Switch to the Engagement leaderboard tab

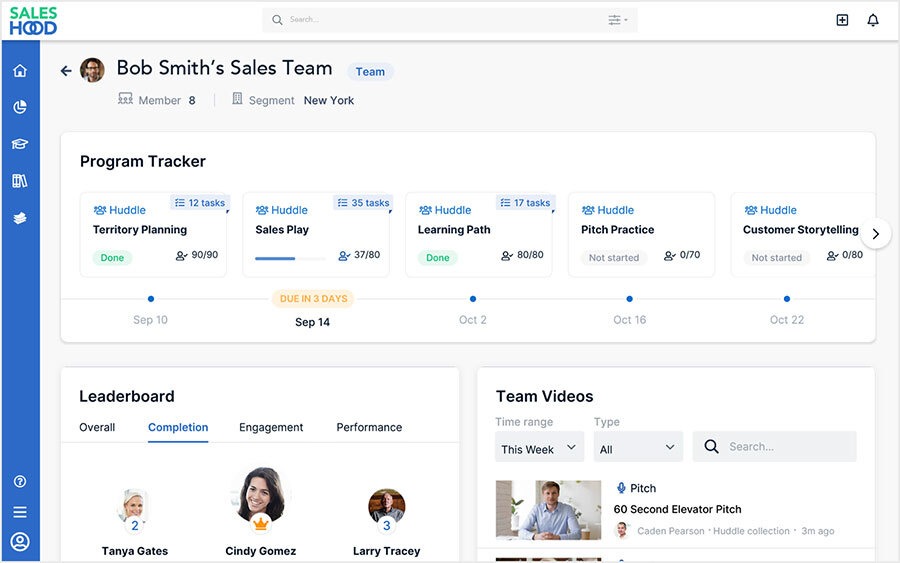pyautogui.click(x=271, y=427)
